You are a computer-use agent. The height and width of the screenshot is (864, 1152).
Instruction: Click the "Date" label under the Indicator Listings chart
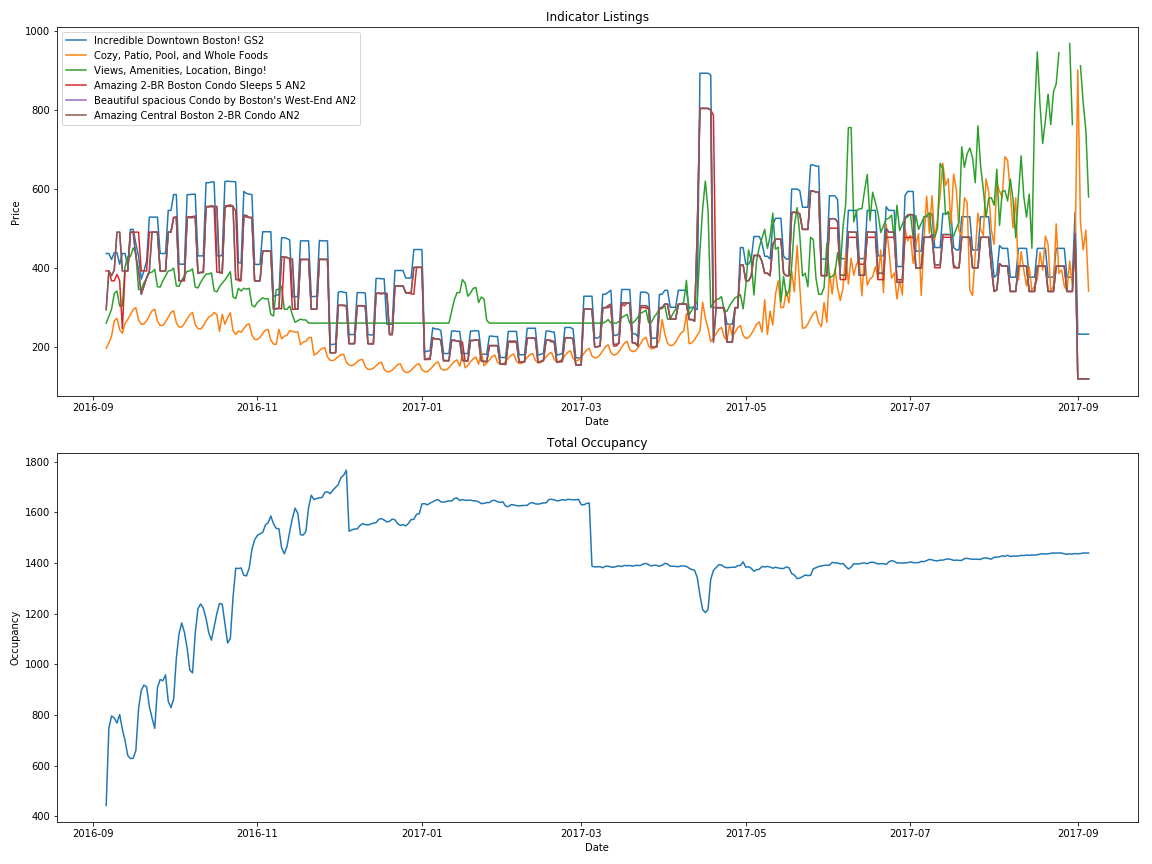click(597, 422)
